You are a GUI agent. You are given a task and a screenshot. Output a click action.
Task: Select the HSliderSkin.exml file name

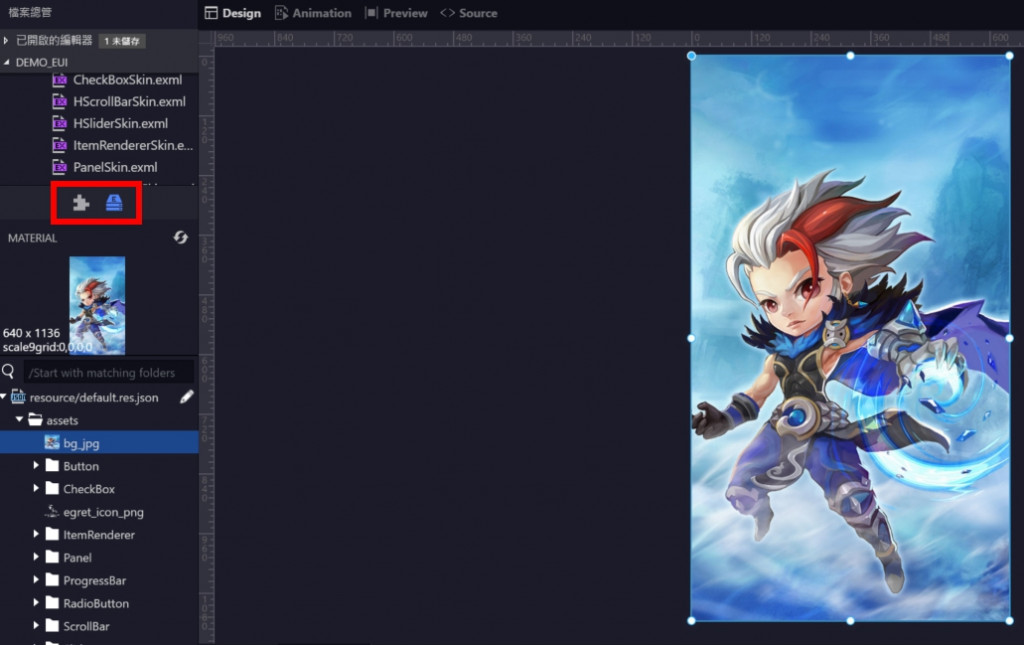(121, 123)
